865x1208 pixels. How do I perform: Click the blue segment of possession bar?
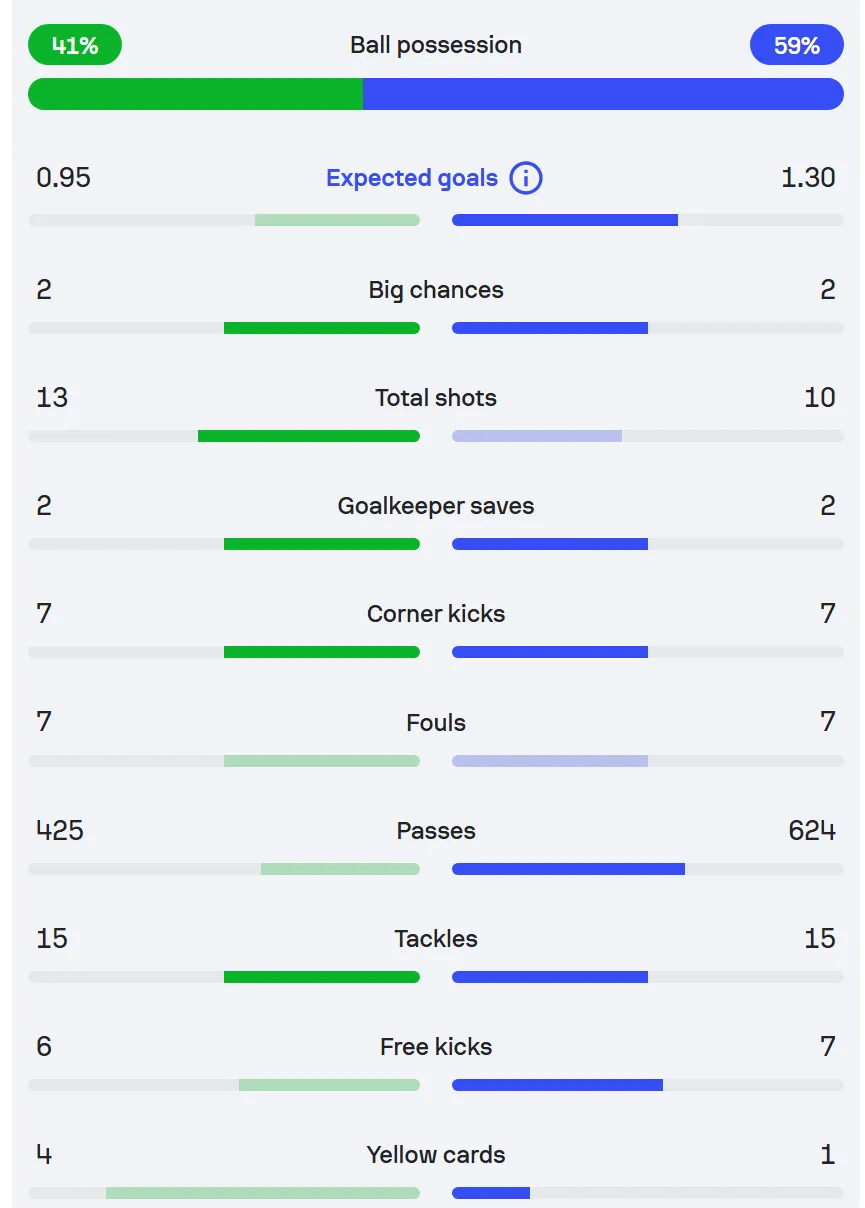click(x=603, y=94)
